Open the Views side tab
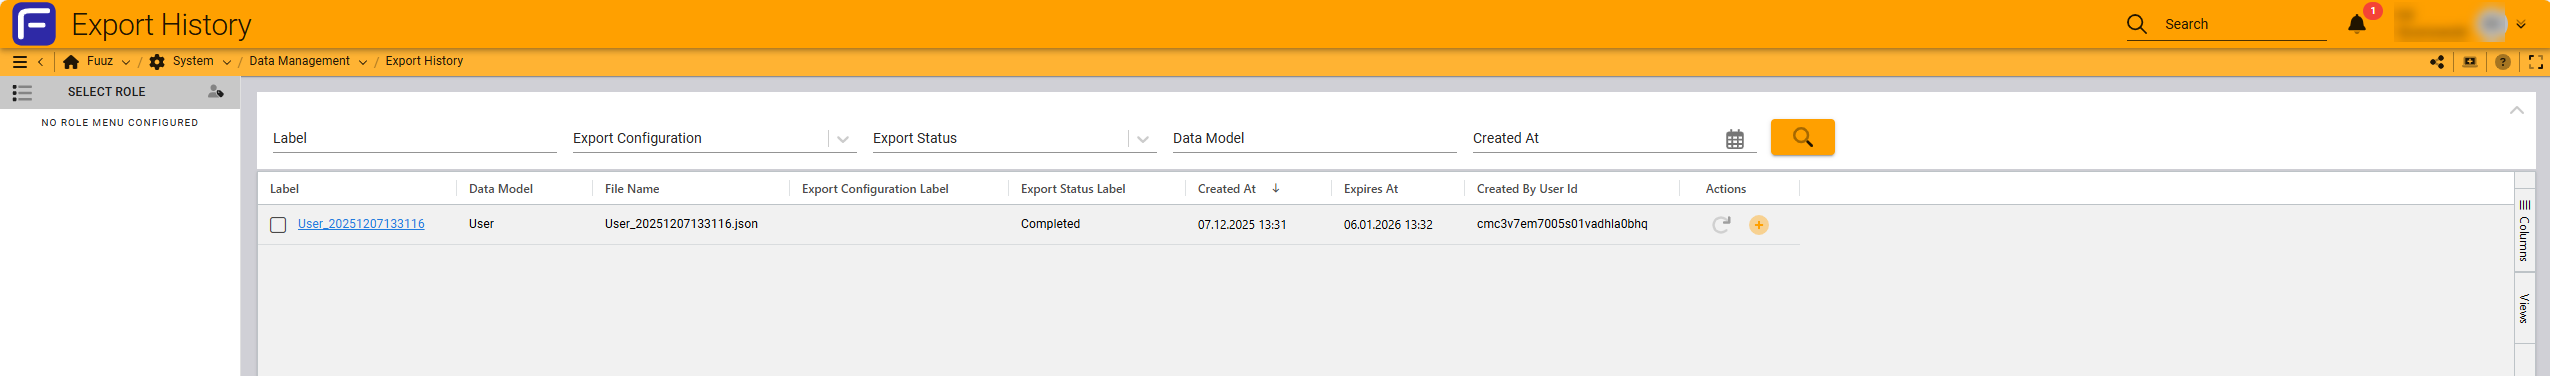The image size is (2550, 376). [2525, 308]
